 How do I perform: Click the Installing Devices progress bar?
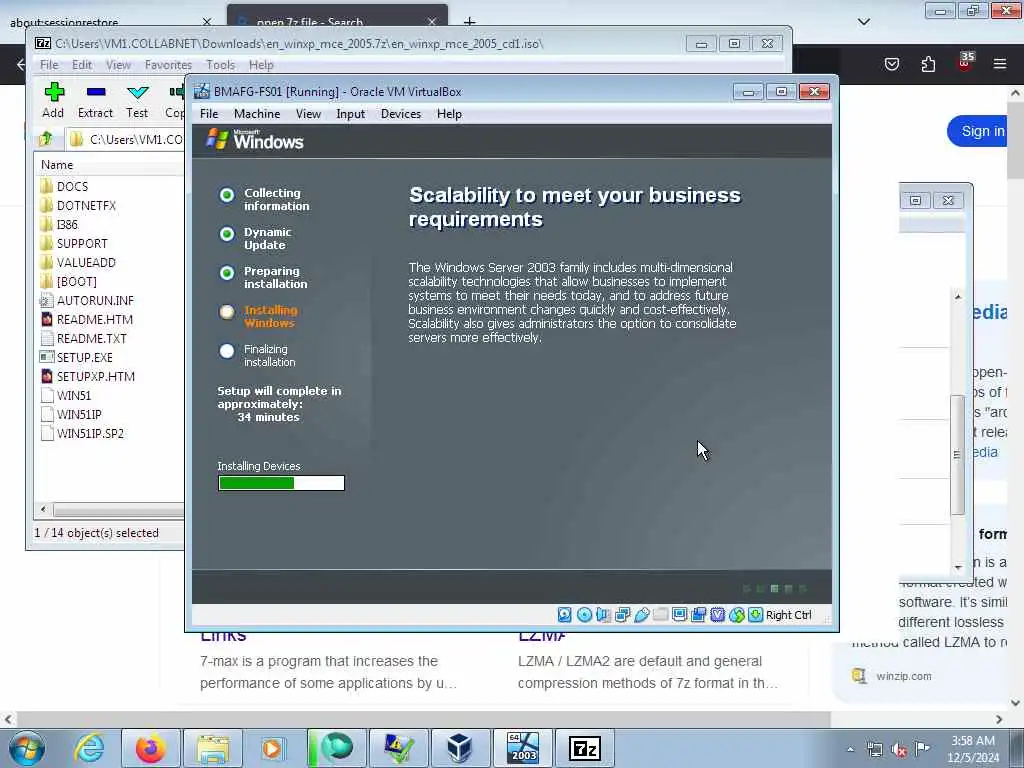[281, 483]
